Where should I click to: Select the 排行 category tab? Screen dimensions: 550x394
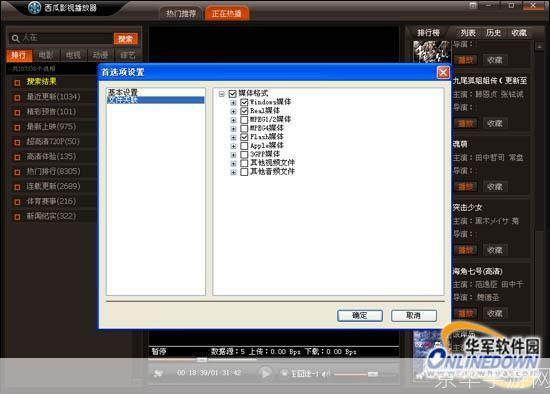pos(19,55)
